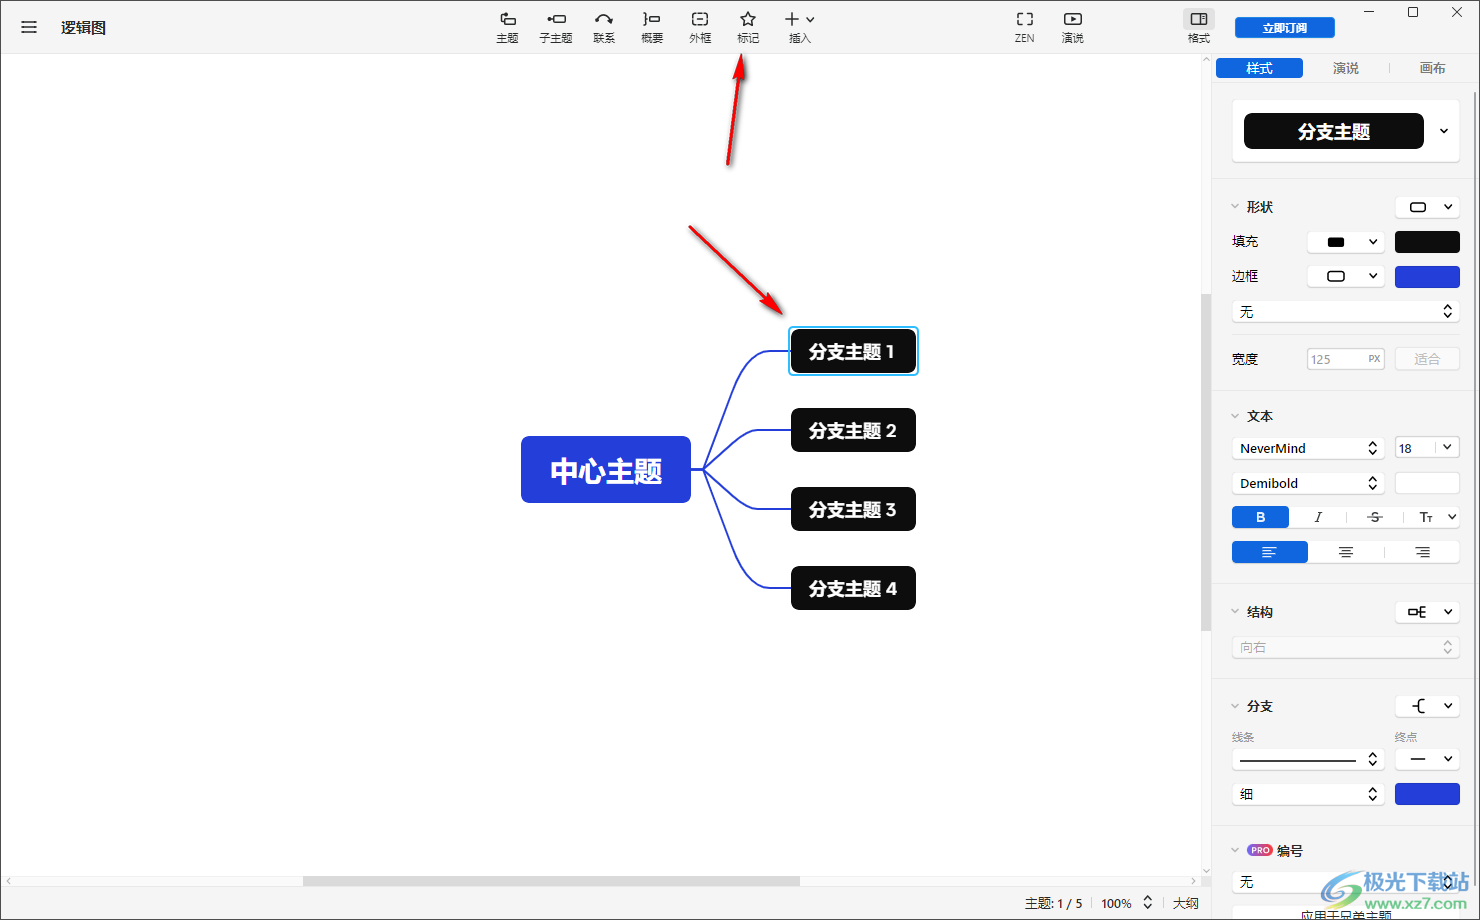The width and height of the screenshot is (1480, 920).
Task: Start the 演说 pitch presentation
Action: pos(1073,27)
